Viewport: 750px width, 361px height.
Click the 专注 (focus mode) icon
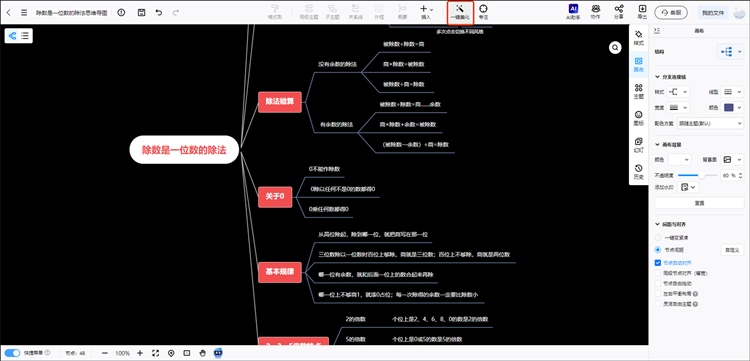pyautogui.click(x=483, y=12)
